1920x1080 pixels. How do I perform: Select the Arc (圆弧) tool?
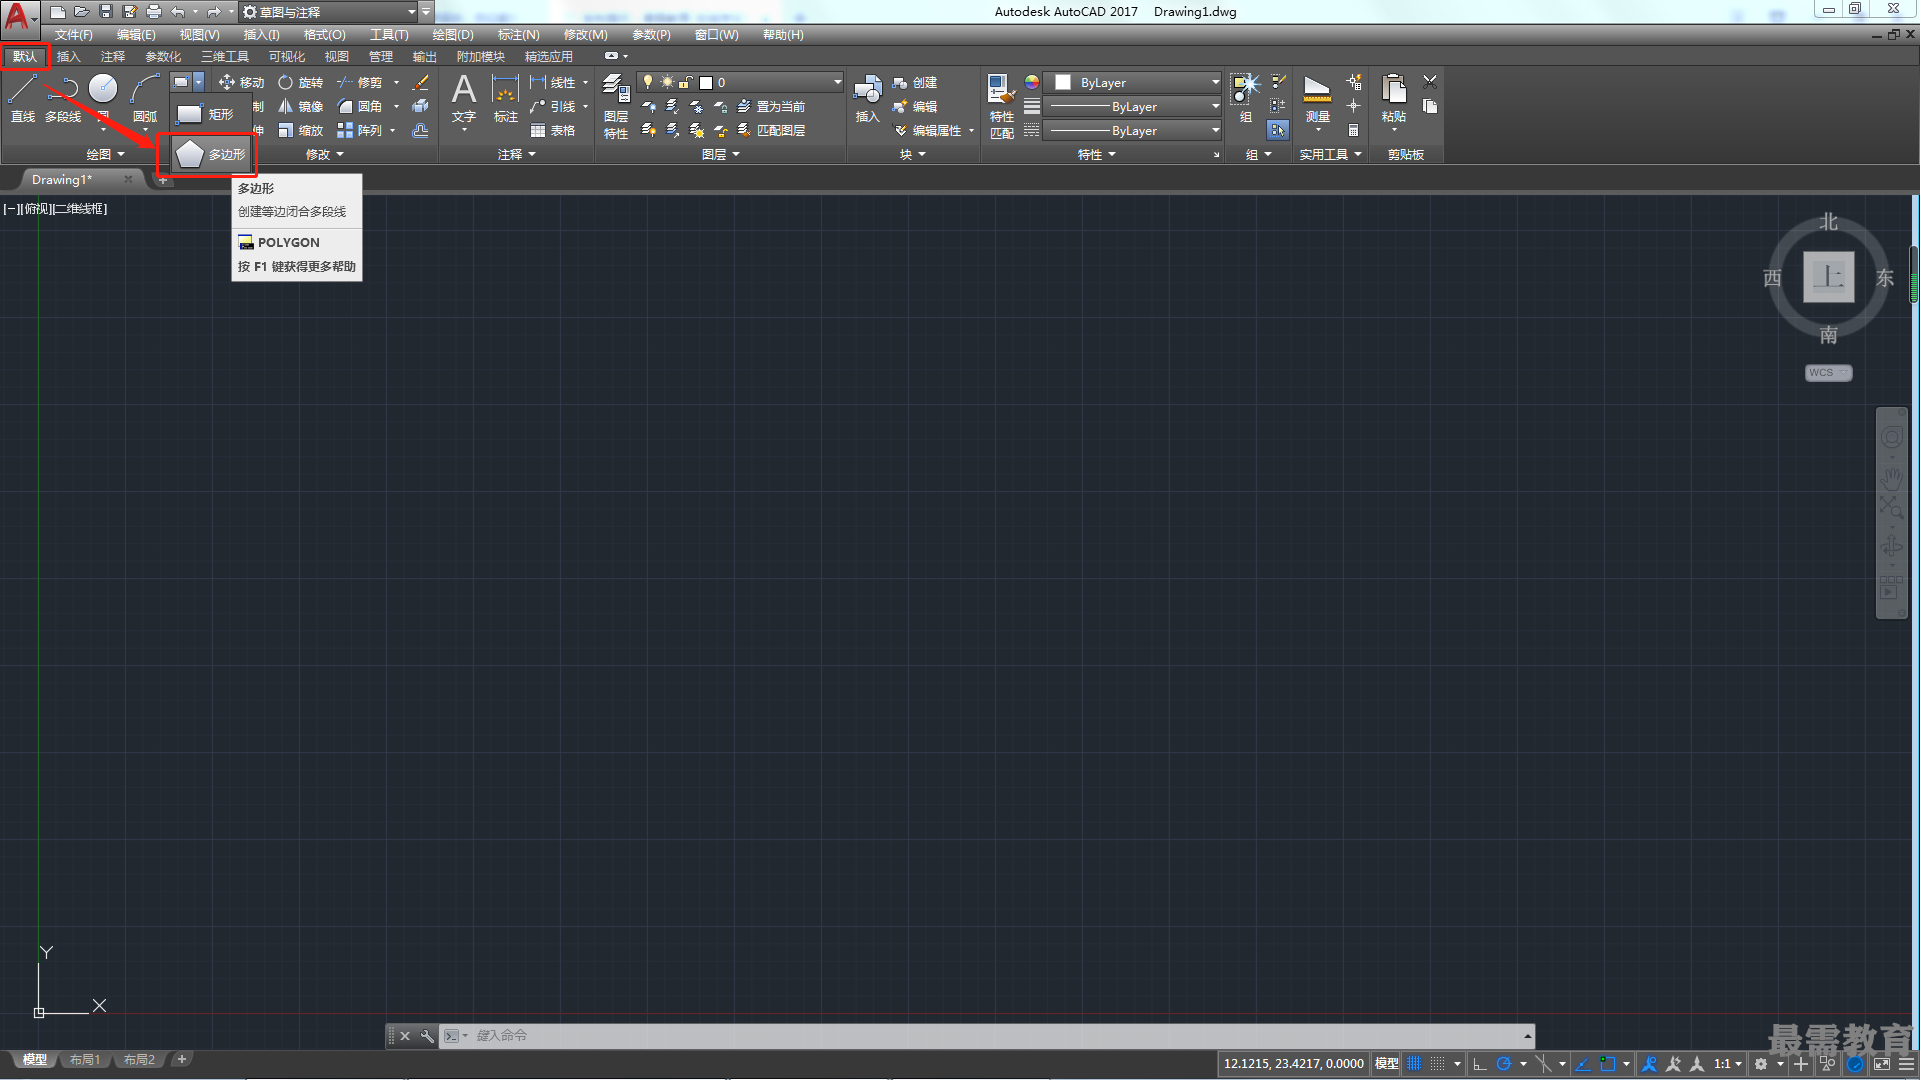coord(145,99)
